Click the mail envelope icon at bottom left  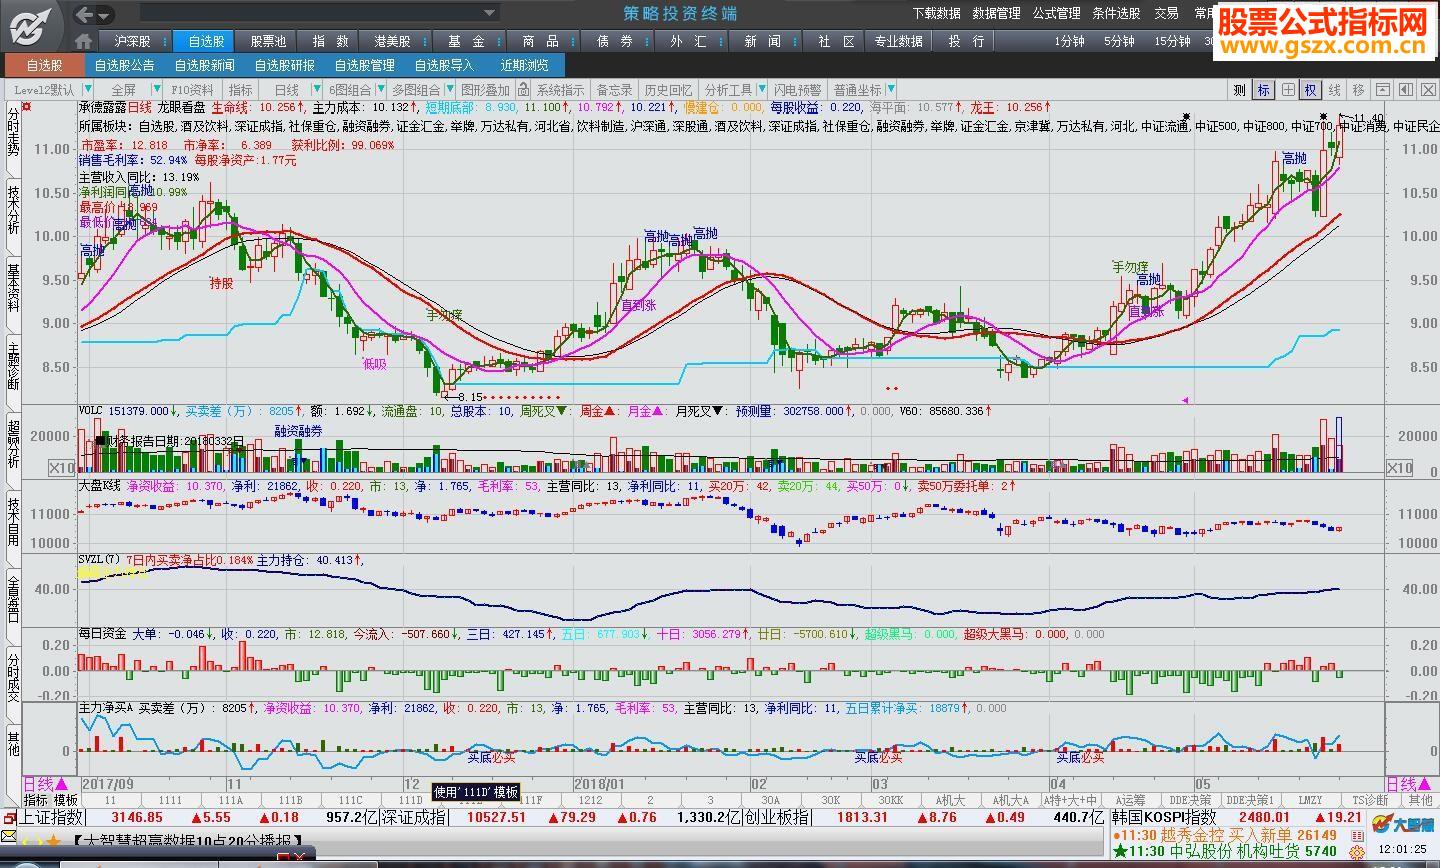coord(9,835)
